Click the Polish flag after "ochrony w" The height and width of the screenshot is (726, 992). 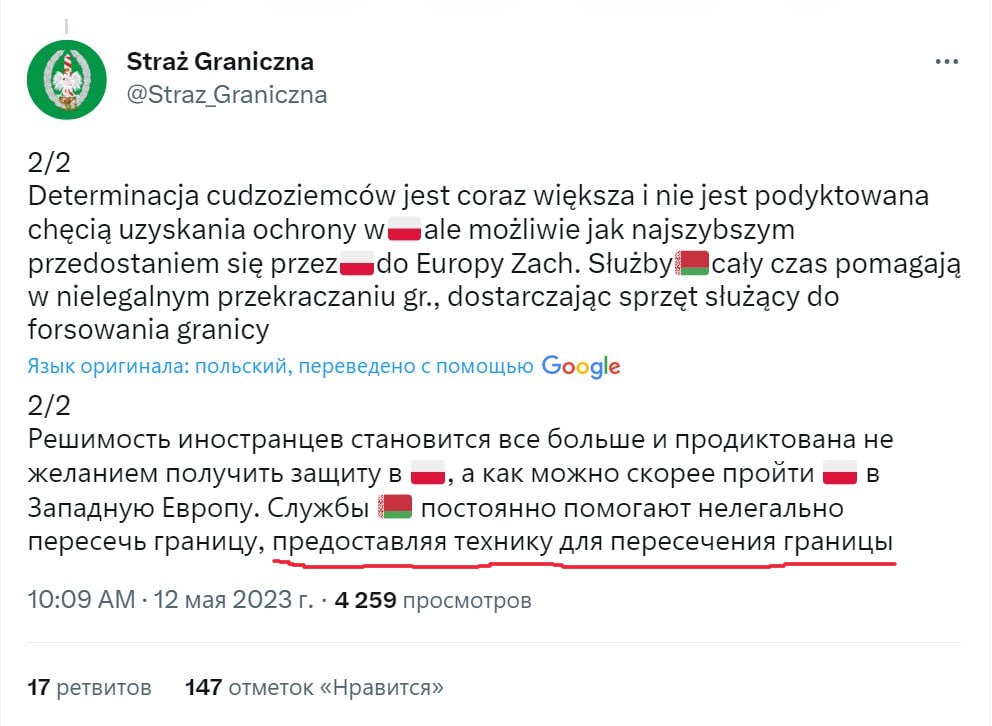[x=404, y=230]
